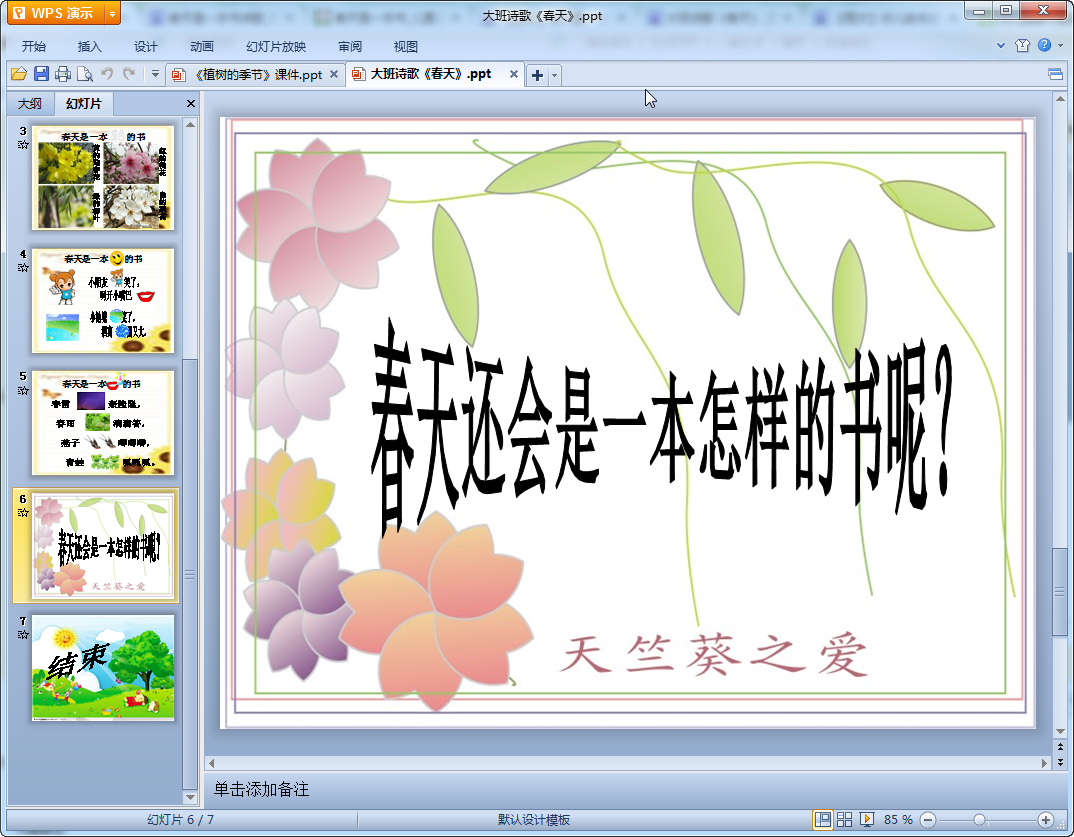Switch to the 大纲 panel tab
The image size is (1074, 837).
click(x=30, y=104)
